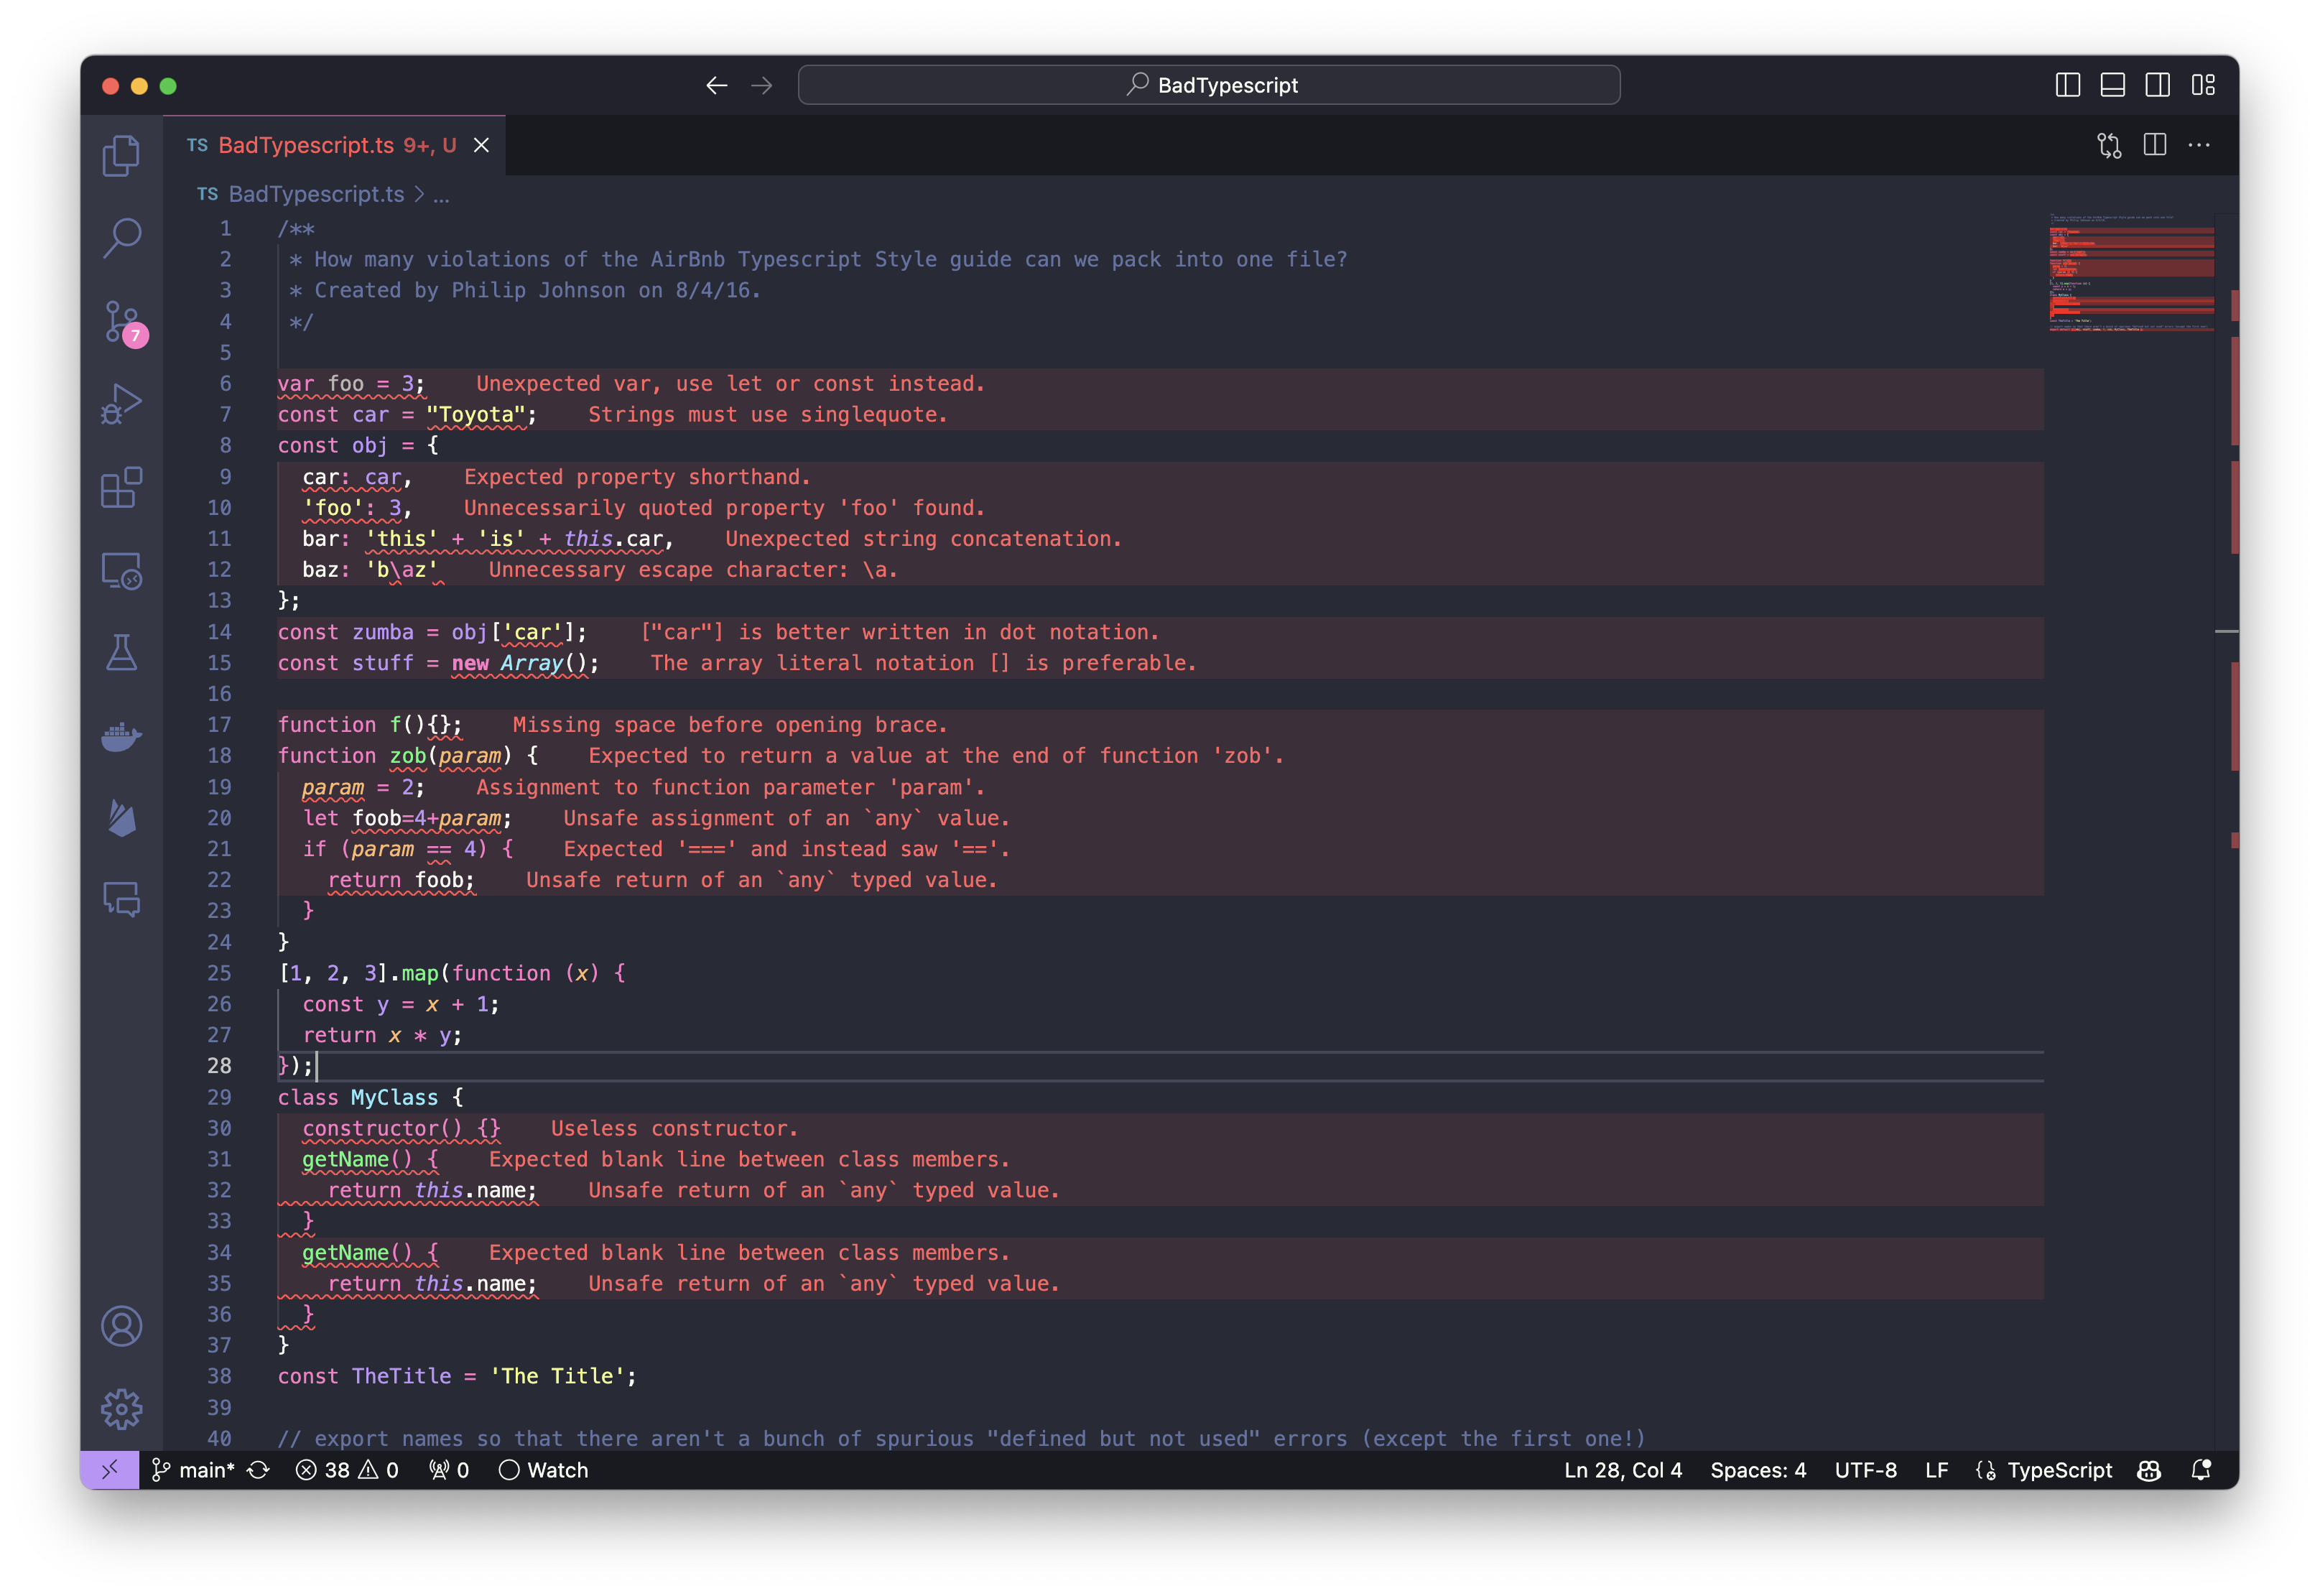Expand the breadcrumb ellipsis after BadTypescript.ts
This screenshot has width=2320, height=1596.
[441, 195]
